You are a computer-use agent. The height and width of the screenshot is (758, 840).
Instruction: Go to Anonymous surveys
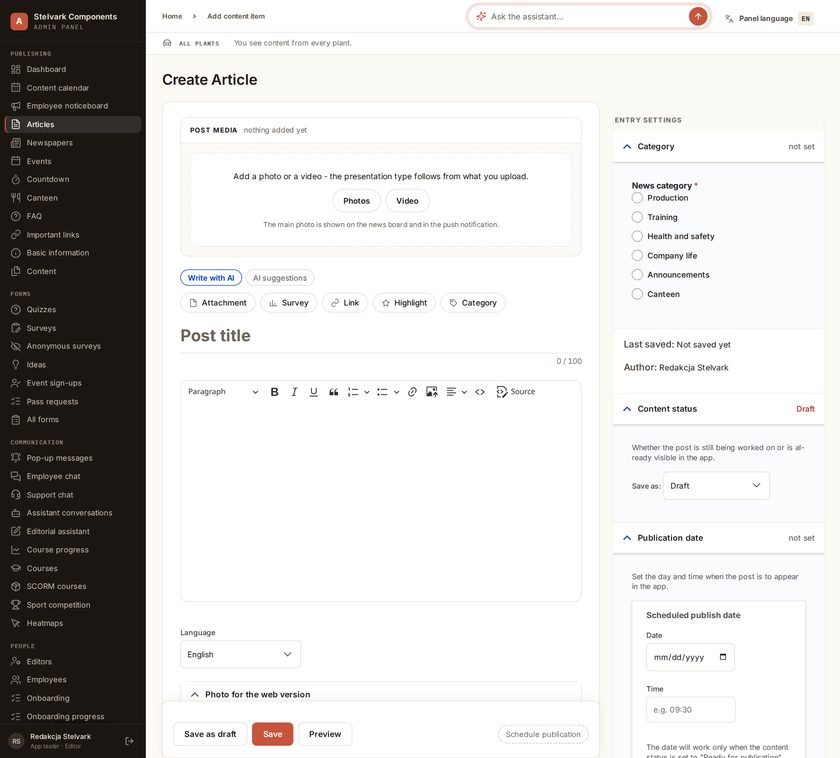[73, 346]
